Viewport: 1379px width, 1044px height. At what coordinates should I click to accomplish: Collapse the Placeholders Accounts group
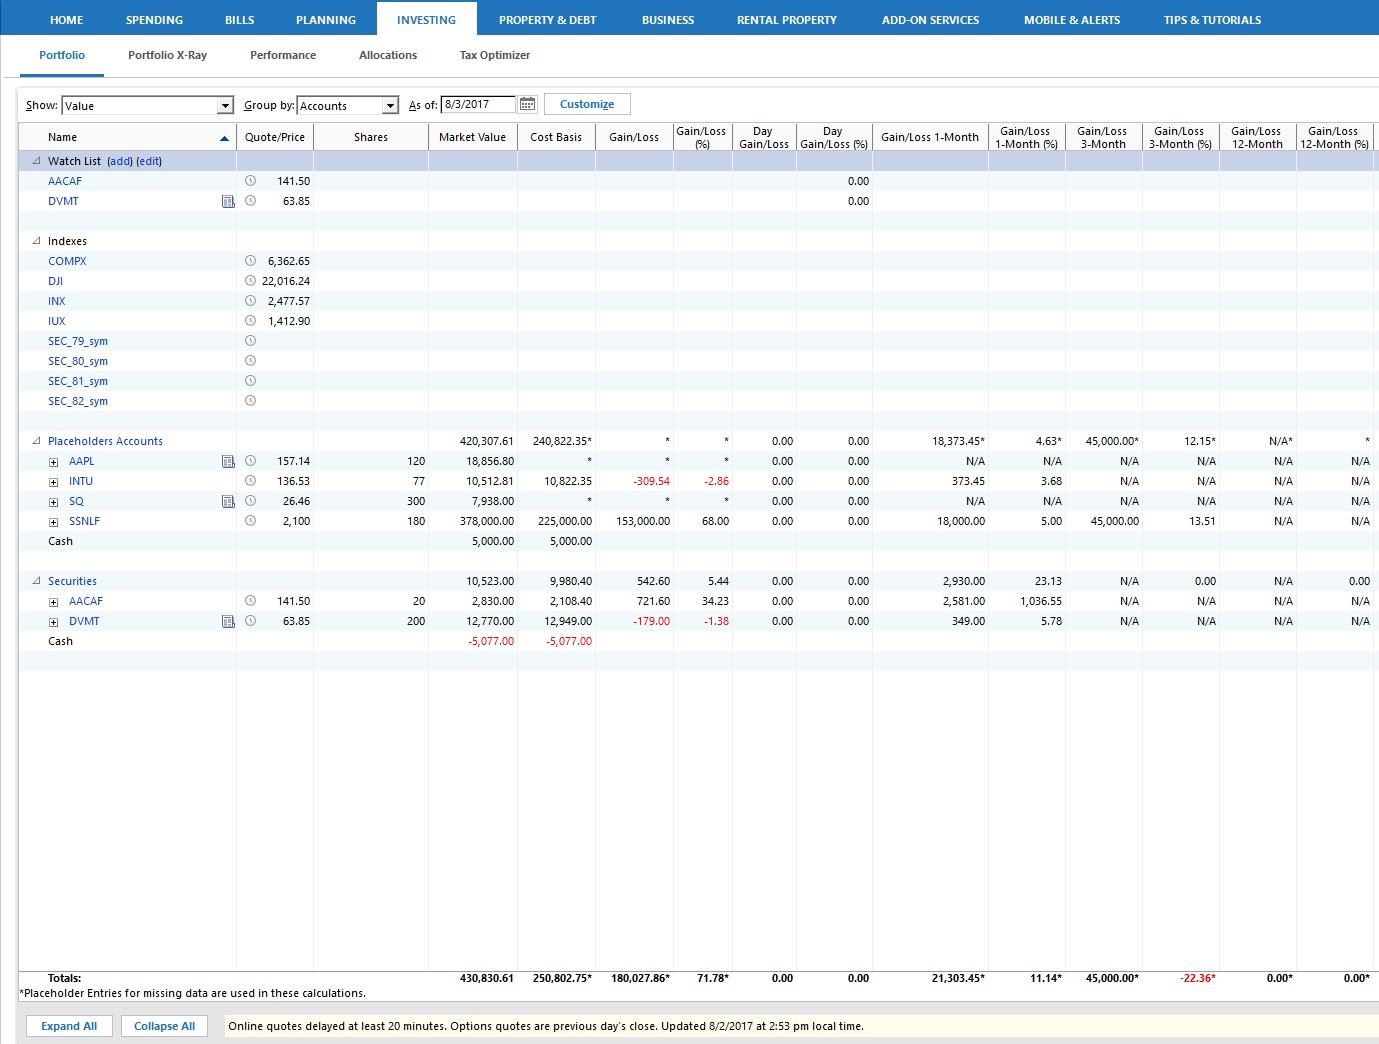(37, 441)
